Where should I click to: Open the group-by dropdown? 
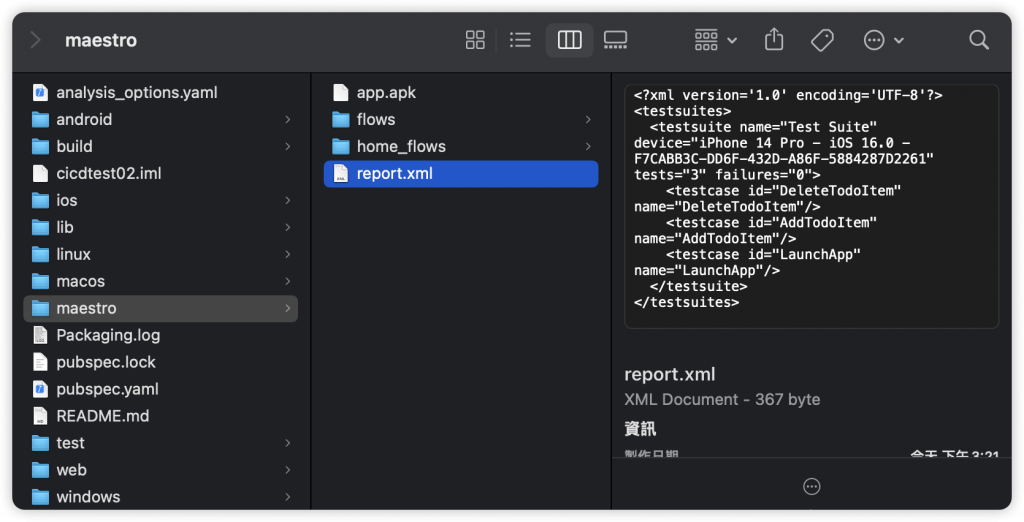716,40
